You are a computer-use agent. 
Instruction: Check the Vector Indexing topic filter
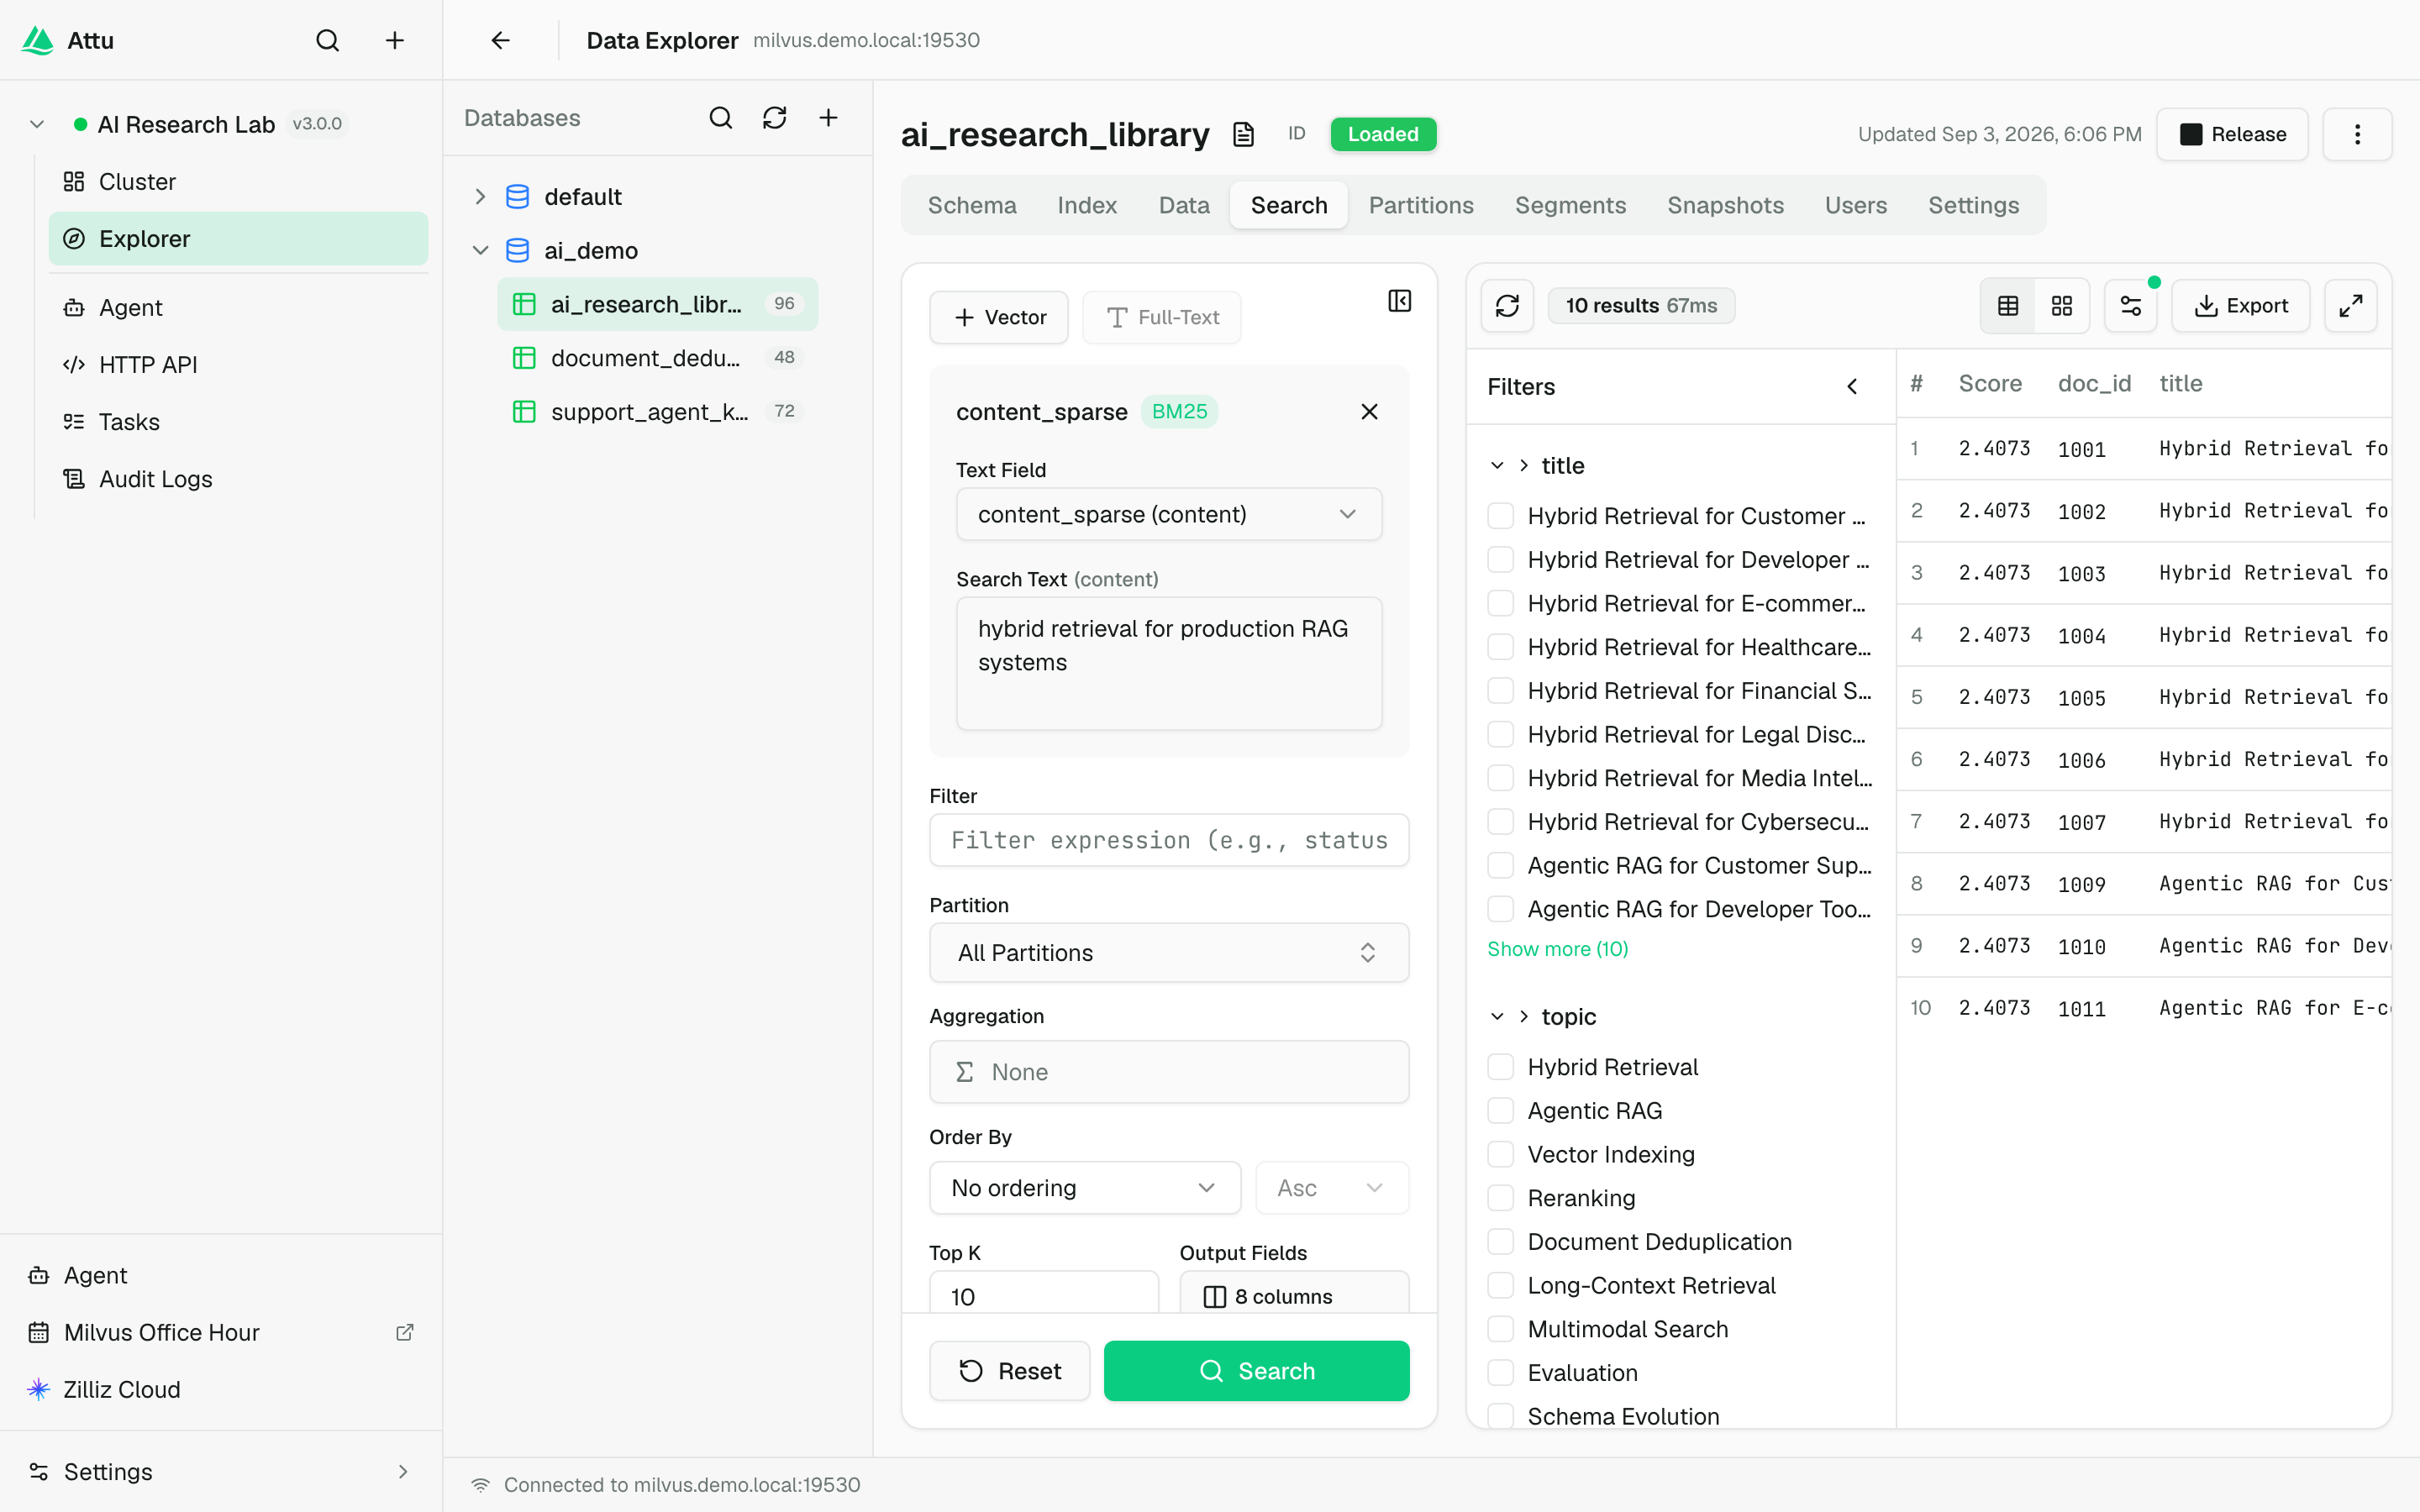[1500, 1154]
